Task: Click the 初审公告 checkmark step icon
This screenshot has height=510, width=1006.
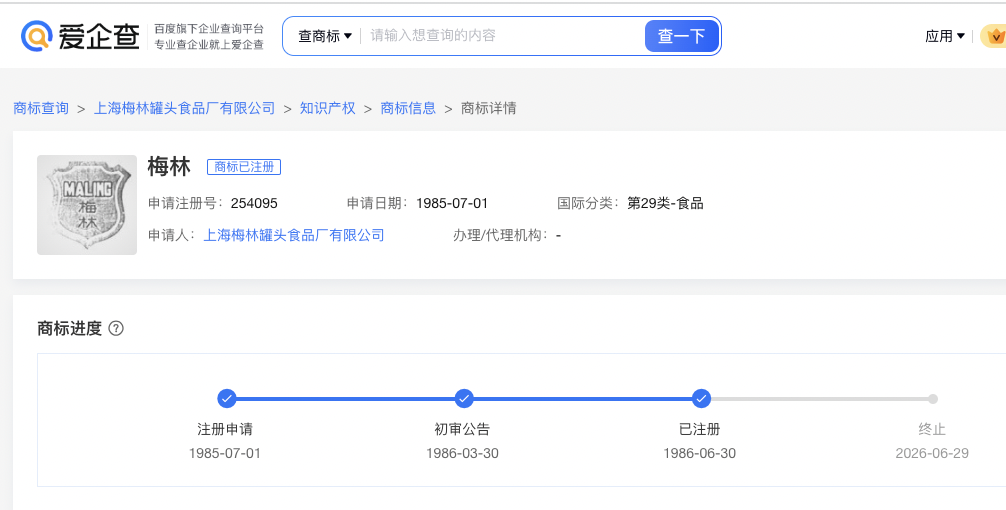Action: click(464, 399)
